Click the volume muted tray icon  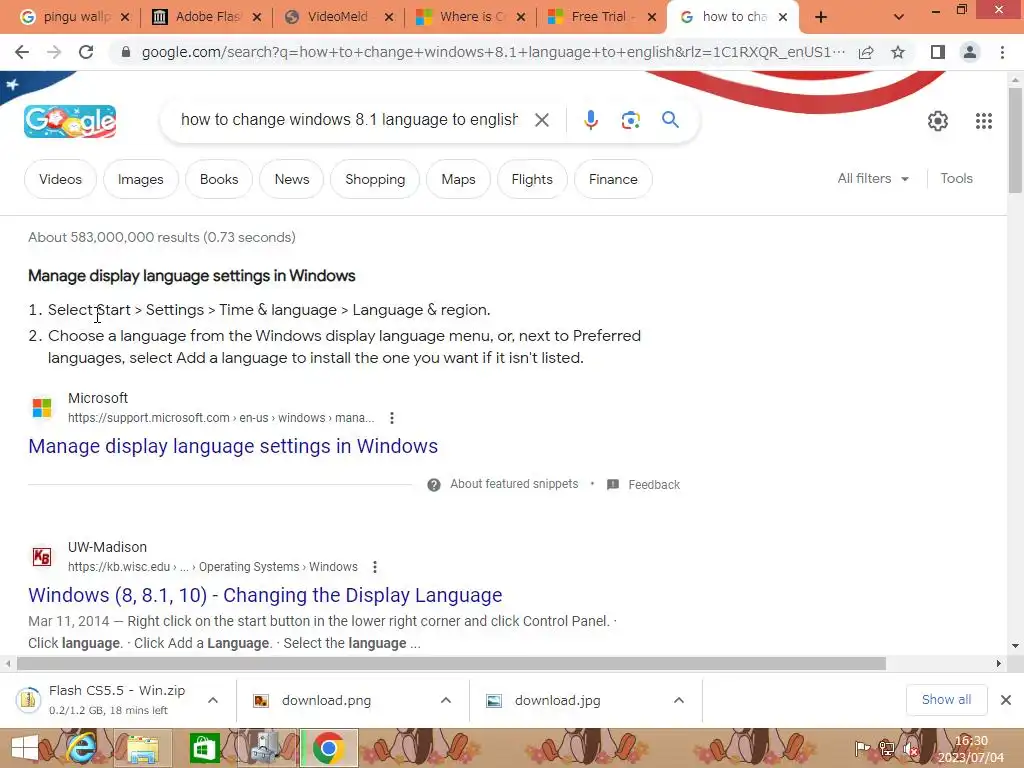click(x=910, y=748)
